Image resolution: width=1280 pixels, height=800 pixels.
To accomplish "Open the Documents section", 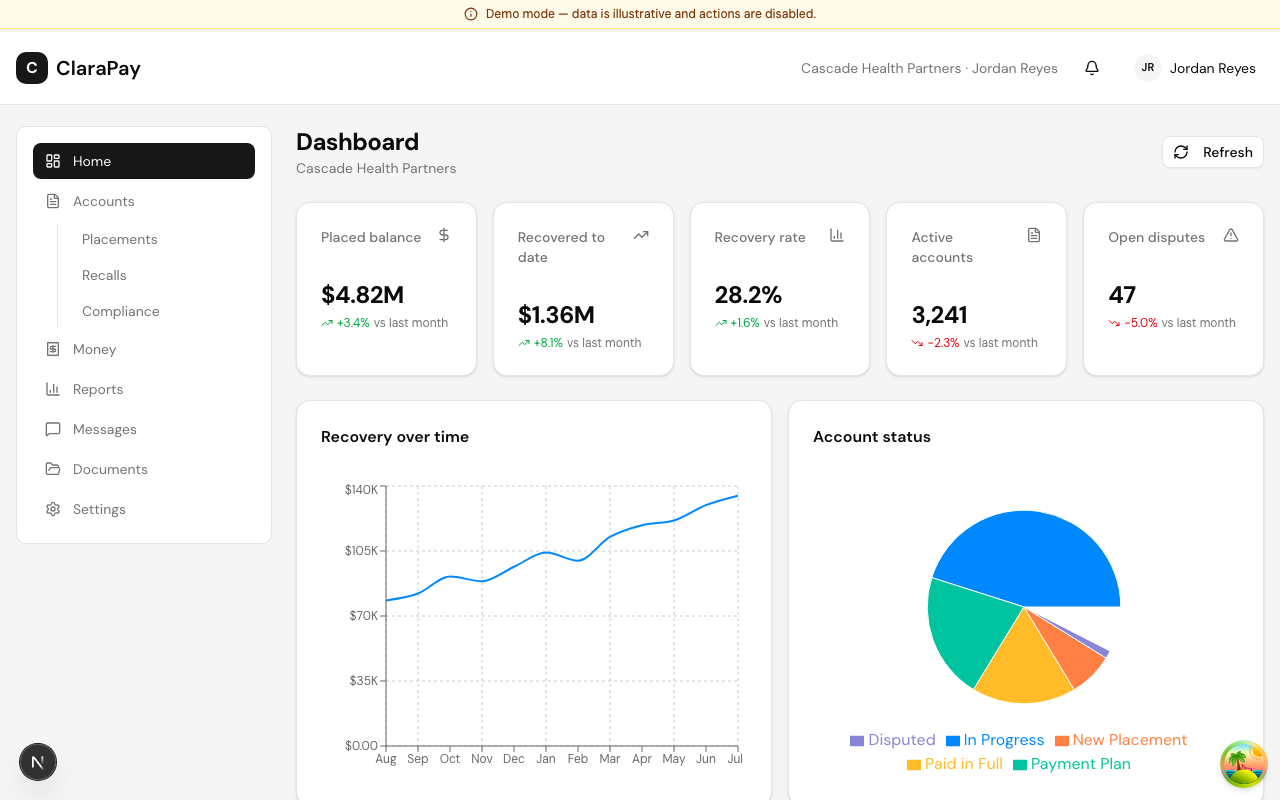I will point(144,469).
